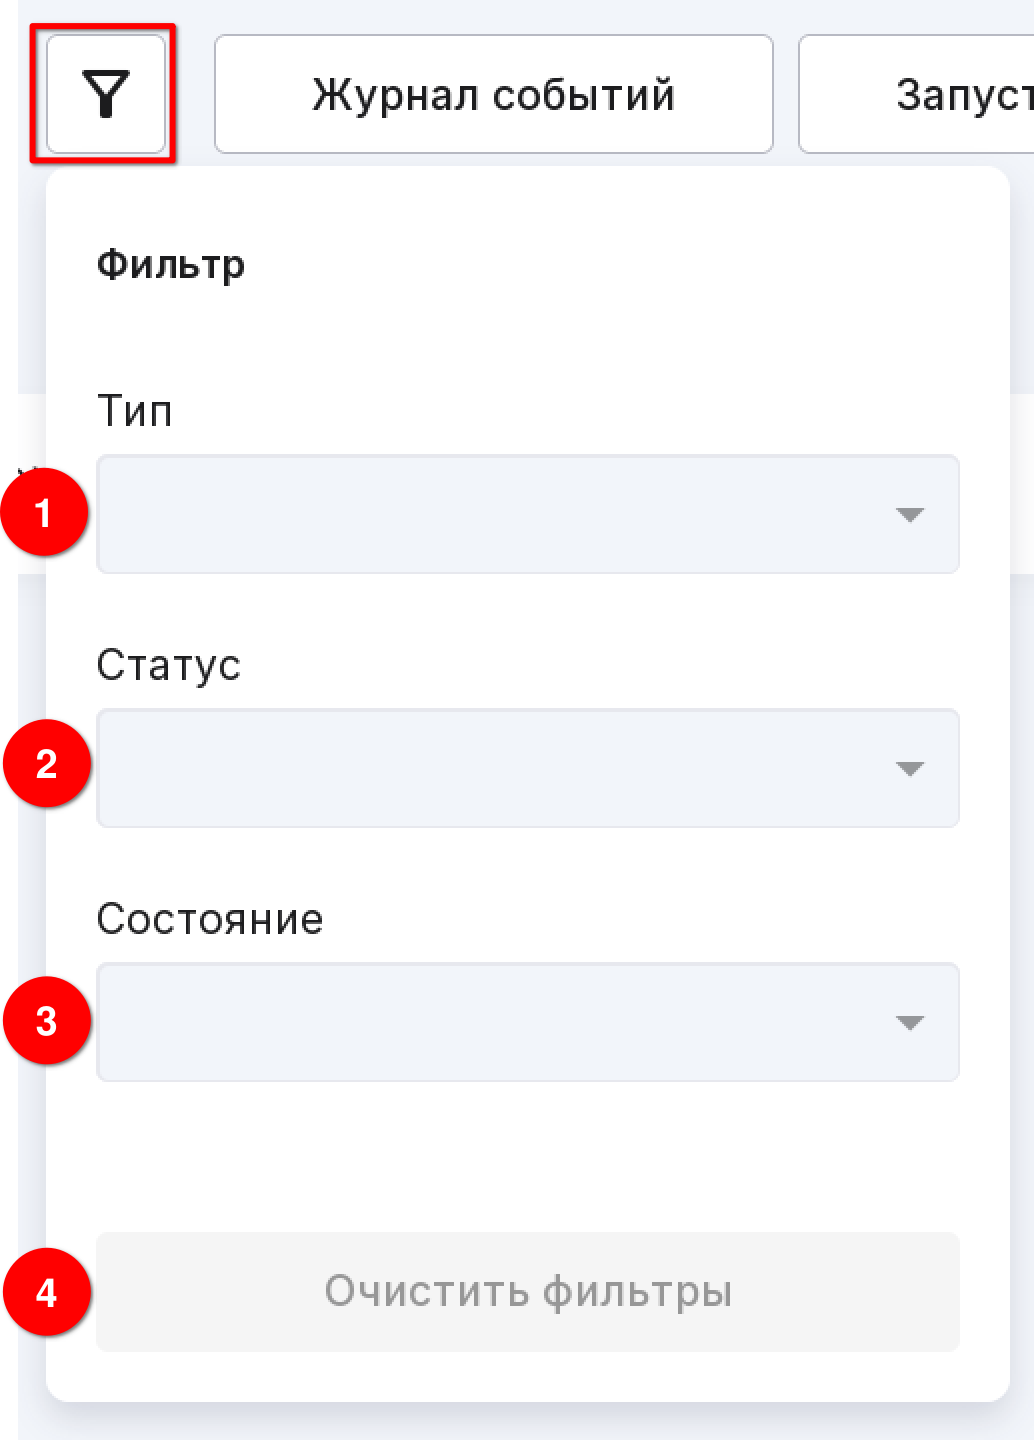Click the Статус field label
This screenshot has width=1034, height=1440.
click(169, 666)
